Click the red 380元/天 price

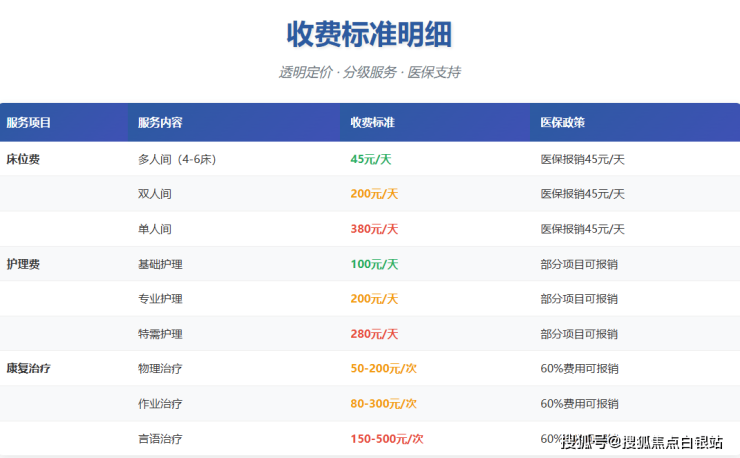[x=374, y=229]
